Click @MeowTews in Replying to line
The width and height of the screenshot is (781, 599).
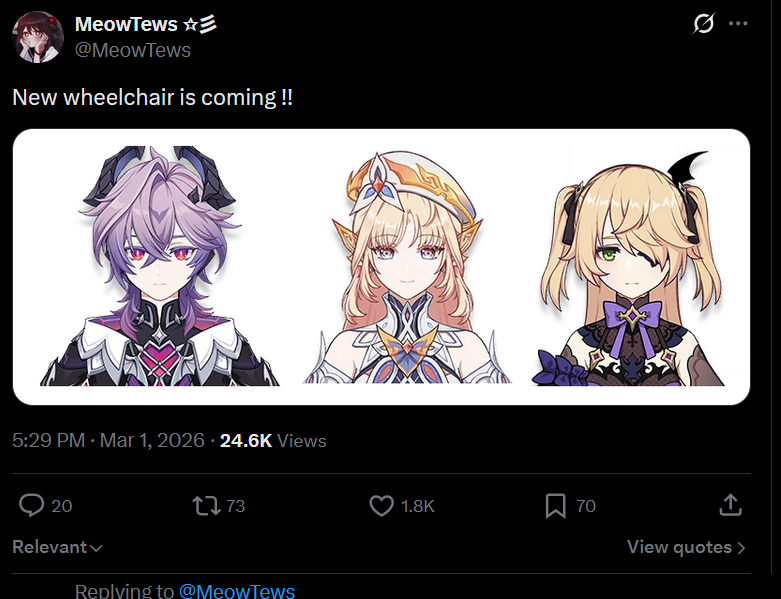tap(237, 591)
